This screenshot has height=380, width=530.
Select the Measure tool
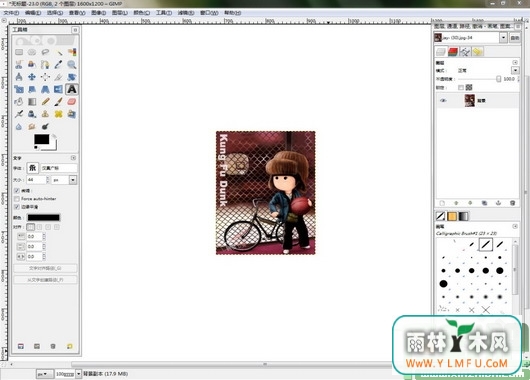[19, 77]
